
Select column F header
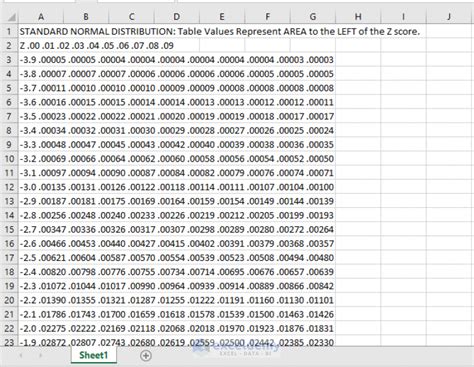[x=267, y=16]
